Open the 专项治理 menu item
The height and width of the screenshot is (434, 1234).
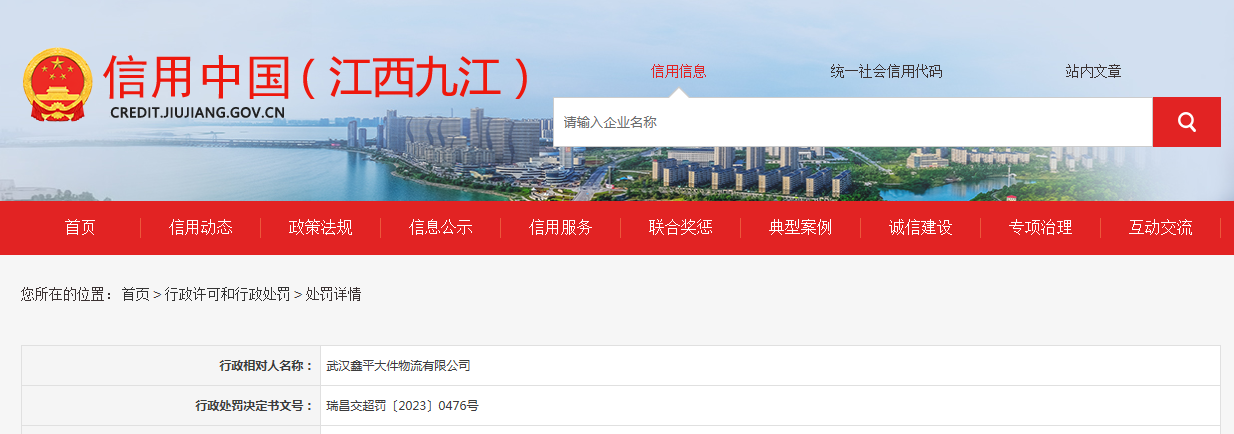pos(1041,227)
